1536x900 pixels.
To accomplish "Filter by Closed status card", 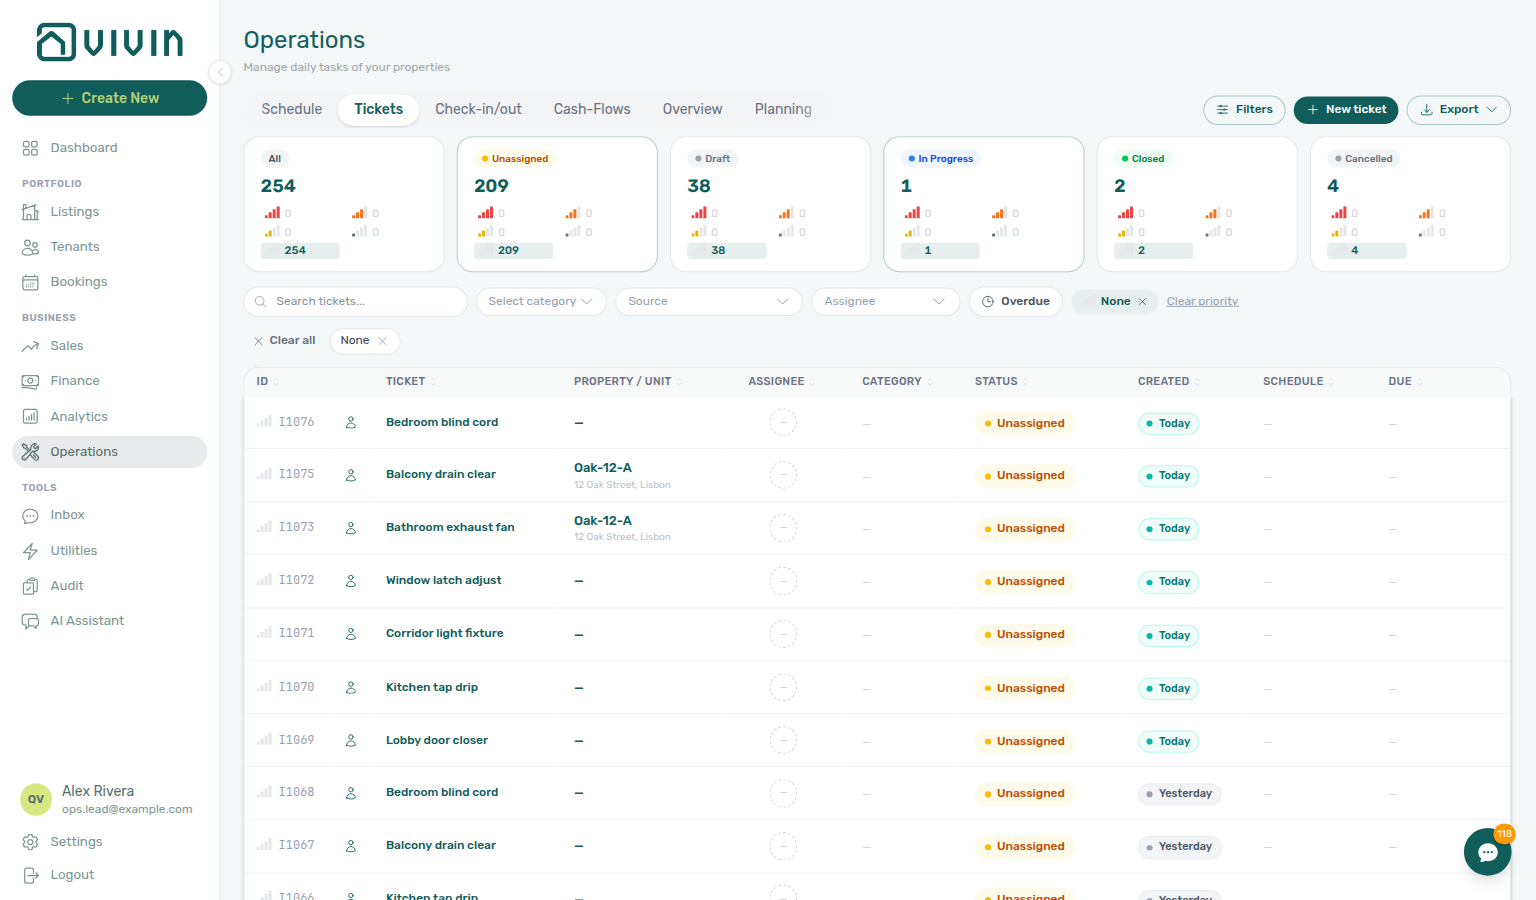I will (x=1197, y=204).
